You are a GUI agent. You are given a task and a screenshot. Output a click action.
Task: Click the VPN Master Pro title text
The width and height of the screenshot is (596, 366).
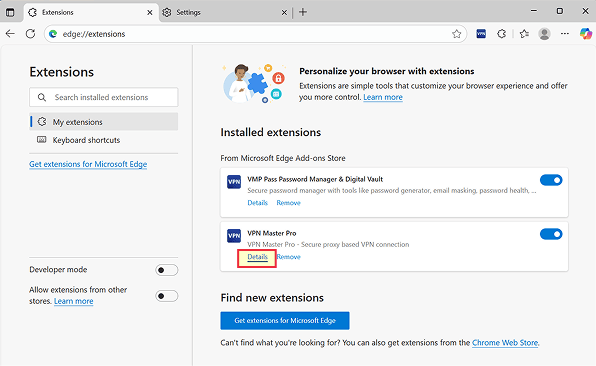[272, 233]
